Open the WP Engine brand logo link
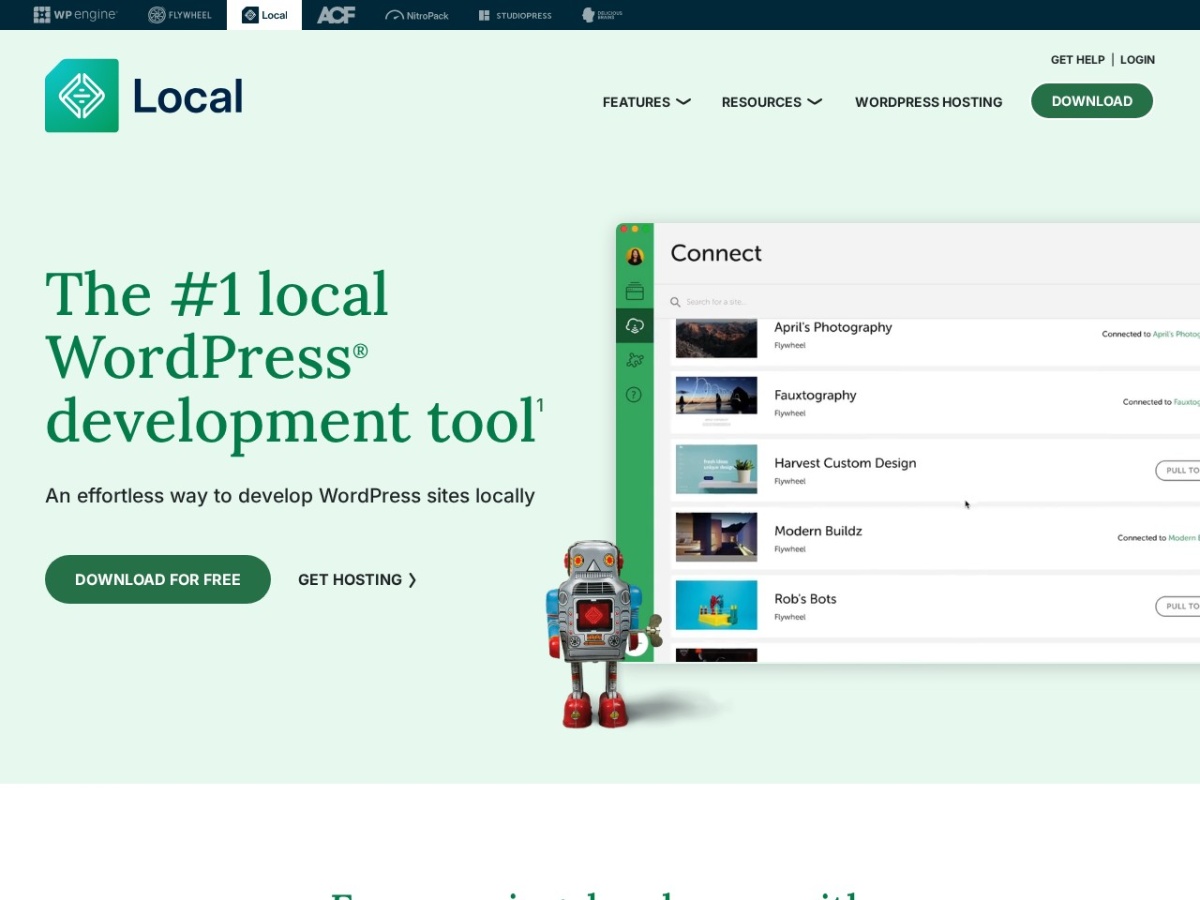 click(75, 15)
